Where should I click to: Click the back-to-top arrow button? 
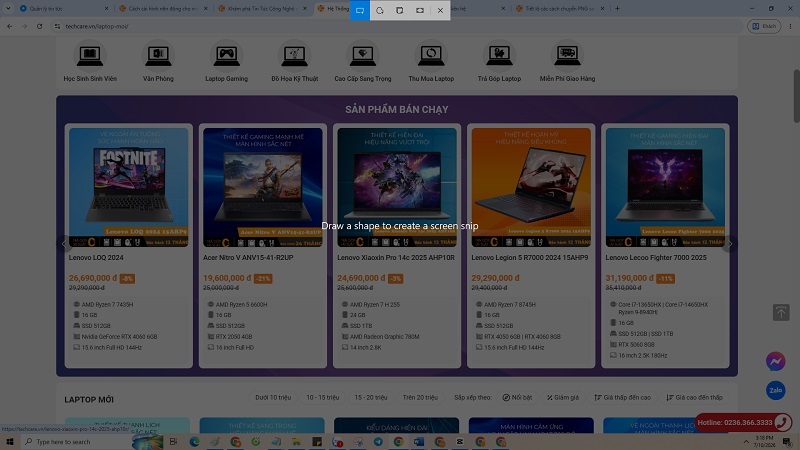click(x=781, y=312)
